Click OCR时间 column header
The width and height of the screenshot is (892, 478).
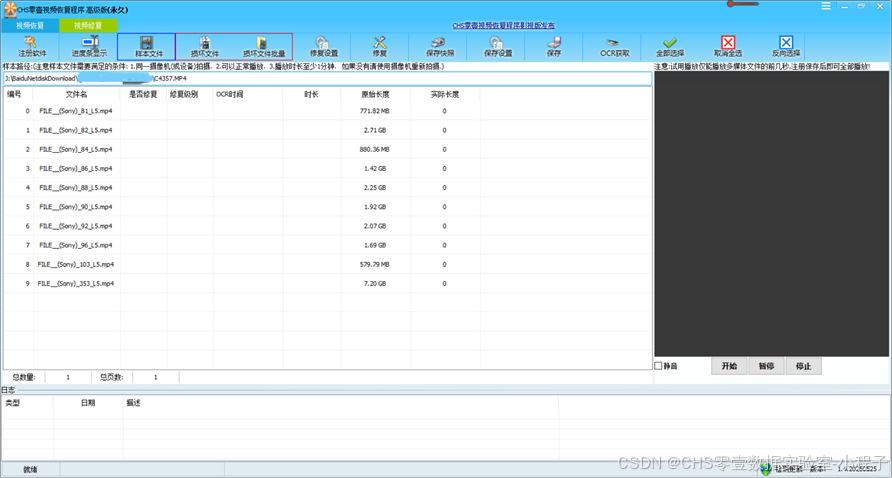point(230,94)
